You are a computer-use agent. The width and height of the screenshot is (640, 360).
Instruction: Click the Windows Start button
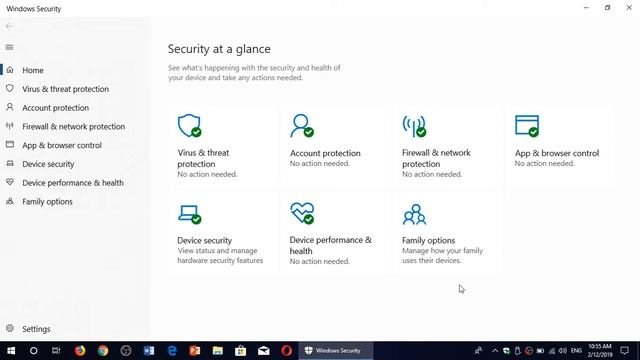click(11, 351)
